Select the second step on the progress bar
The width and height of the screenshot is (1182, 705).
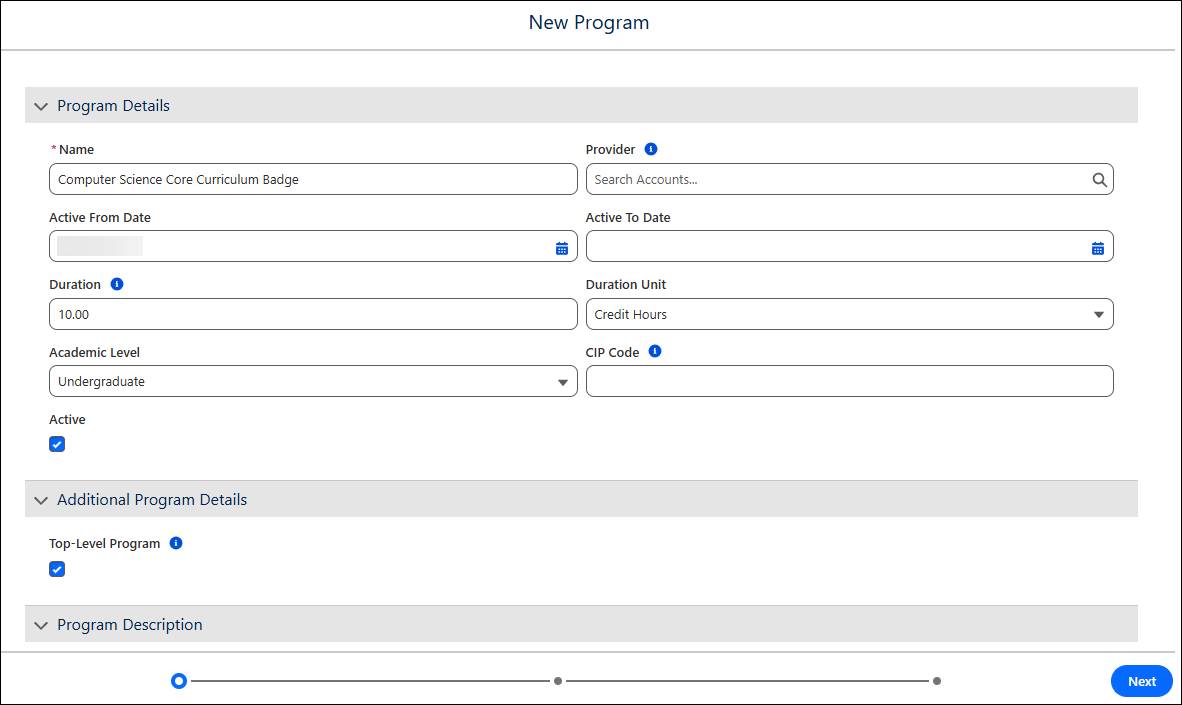click(558, 679)
